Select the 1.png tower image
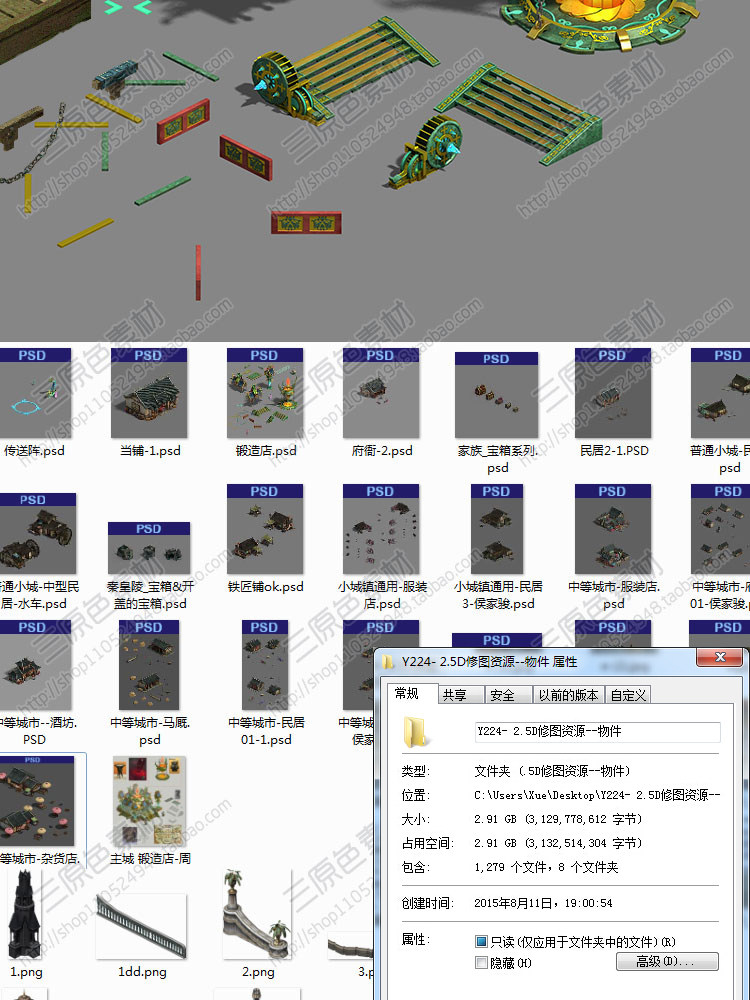The height and width of the screenshot is (1000, 750). pos(24,914)
